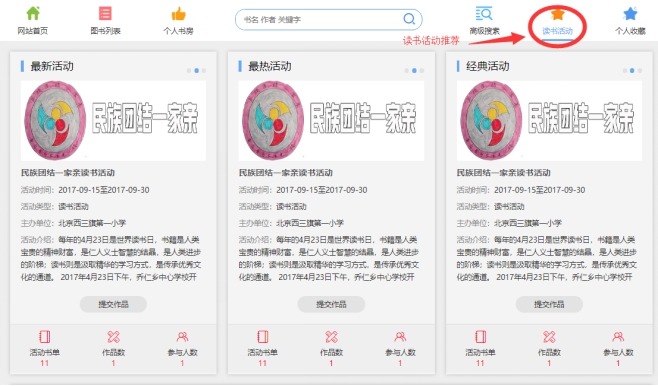Click the 网站首页 nav label
The width and height of the screenshot is (658, 386).
point(33,31)
